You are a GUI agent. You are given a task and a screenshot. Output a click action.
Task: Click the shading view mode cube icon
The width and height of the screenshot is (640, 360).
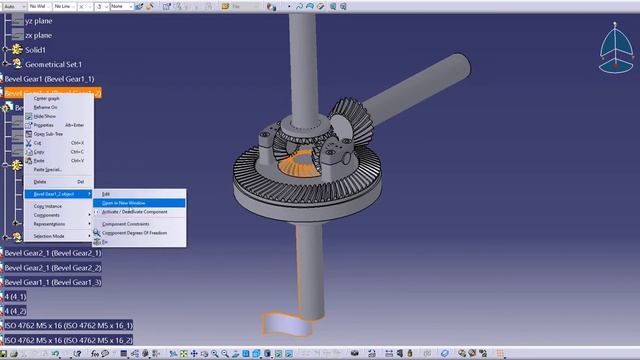tap(267, 353)
